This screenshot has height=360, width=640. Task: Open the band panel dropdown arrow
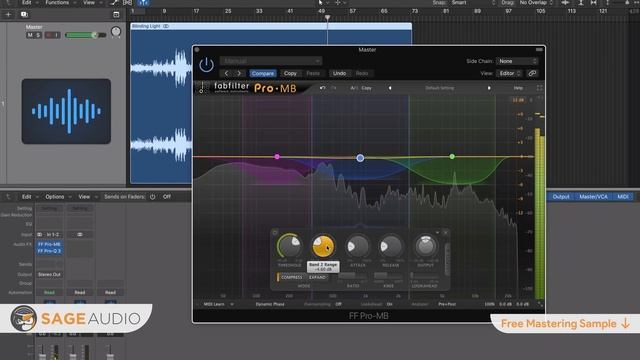[437, 233]
